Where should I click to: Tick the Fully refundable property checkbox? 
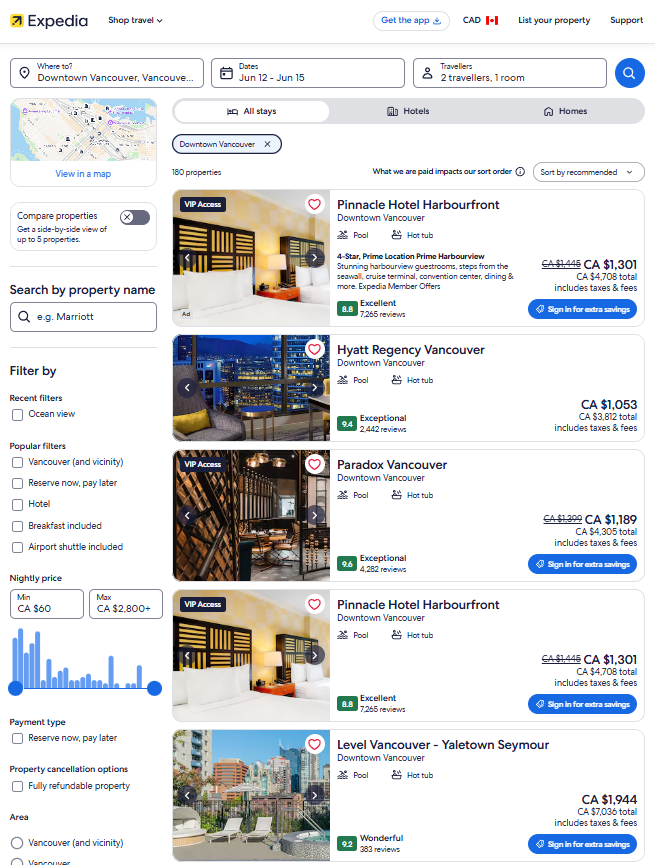tap(18, 786)
